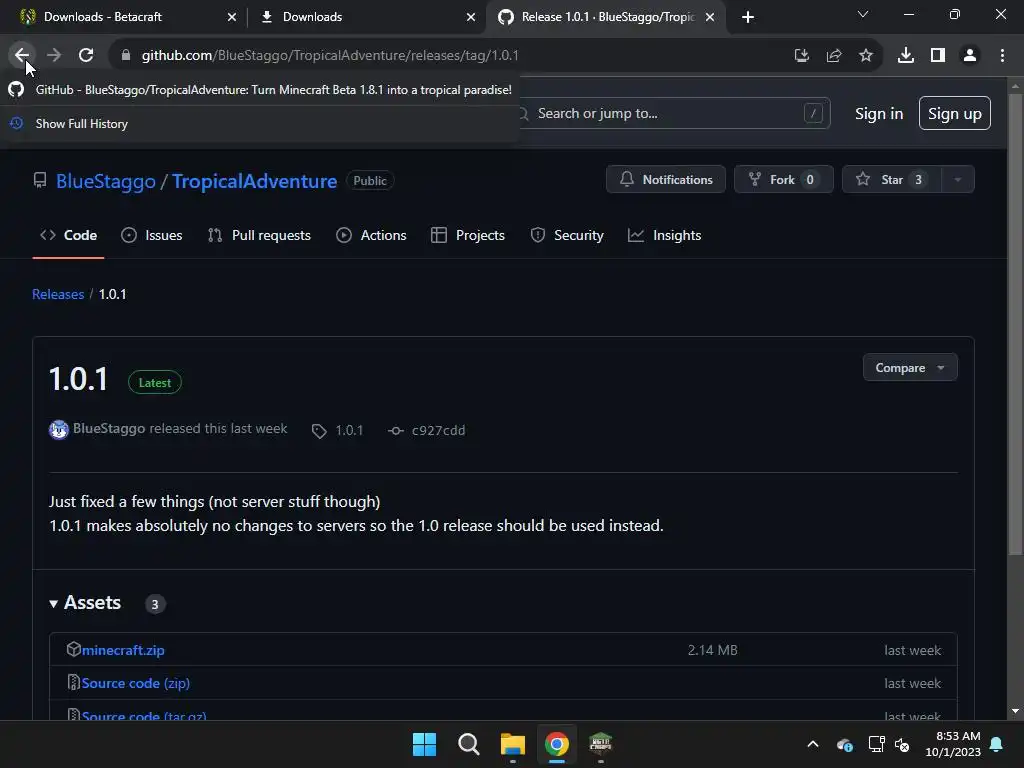Toggle Chrome side panel icon
This screenshot has height=768, width=1024.
(x=938, y=56)
